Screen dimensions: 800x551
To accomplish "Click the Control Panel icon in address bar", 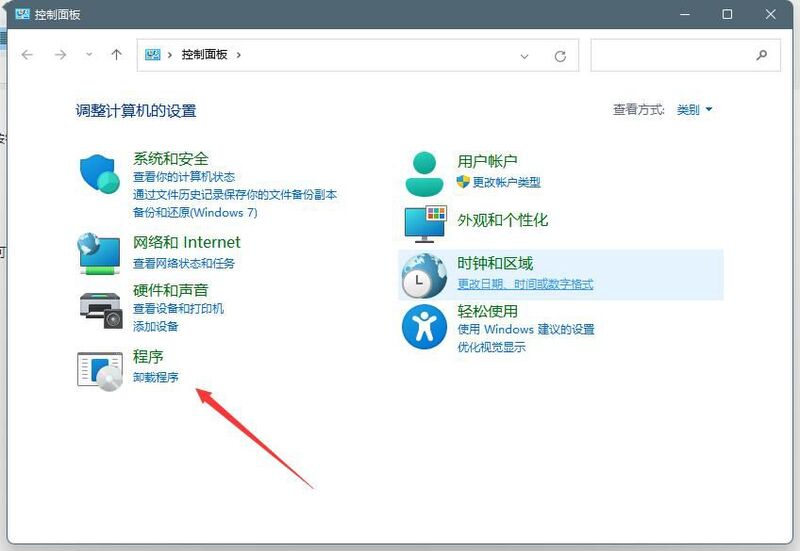I will click(153, 55).
